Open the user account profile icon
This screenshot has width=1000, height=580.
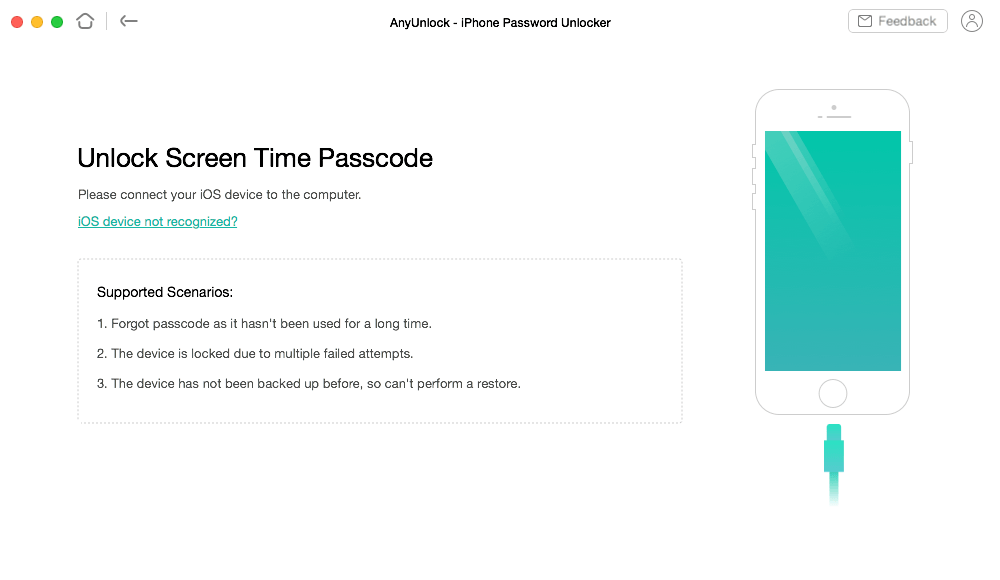coord(971,21)
